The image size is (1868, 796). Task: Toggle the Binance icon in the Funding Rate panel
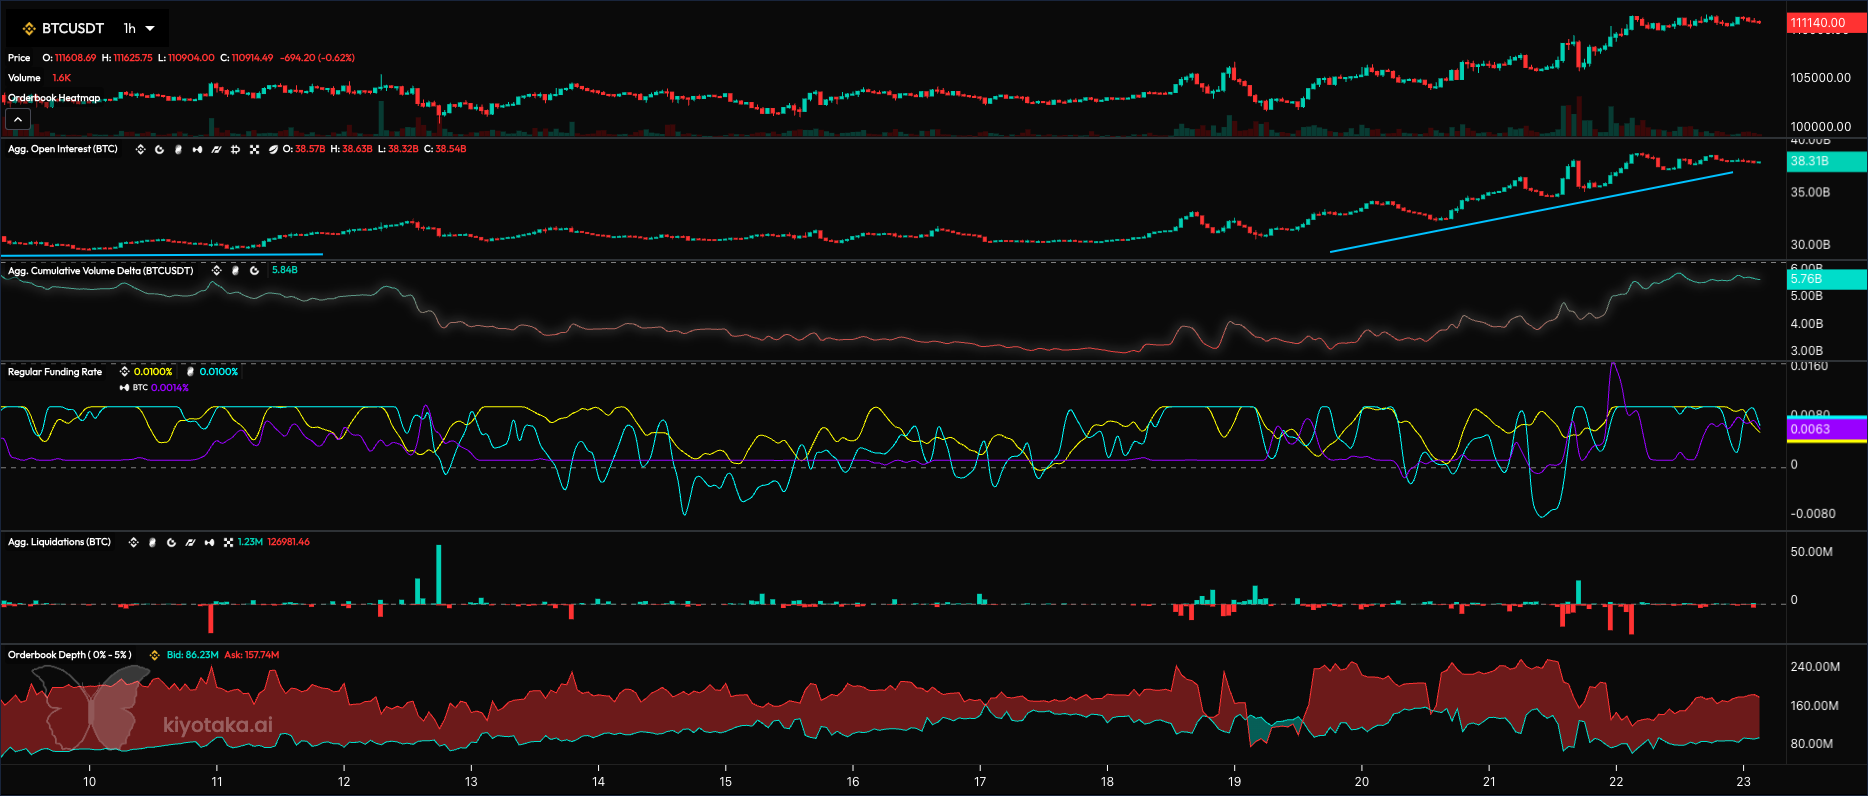[124, 372]
